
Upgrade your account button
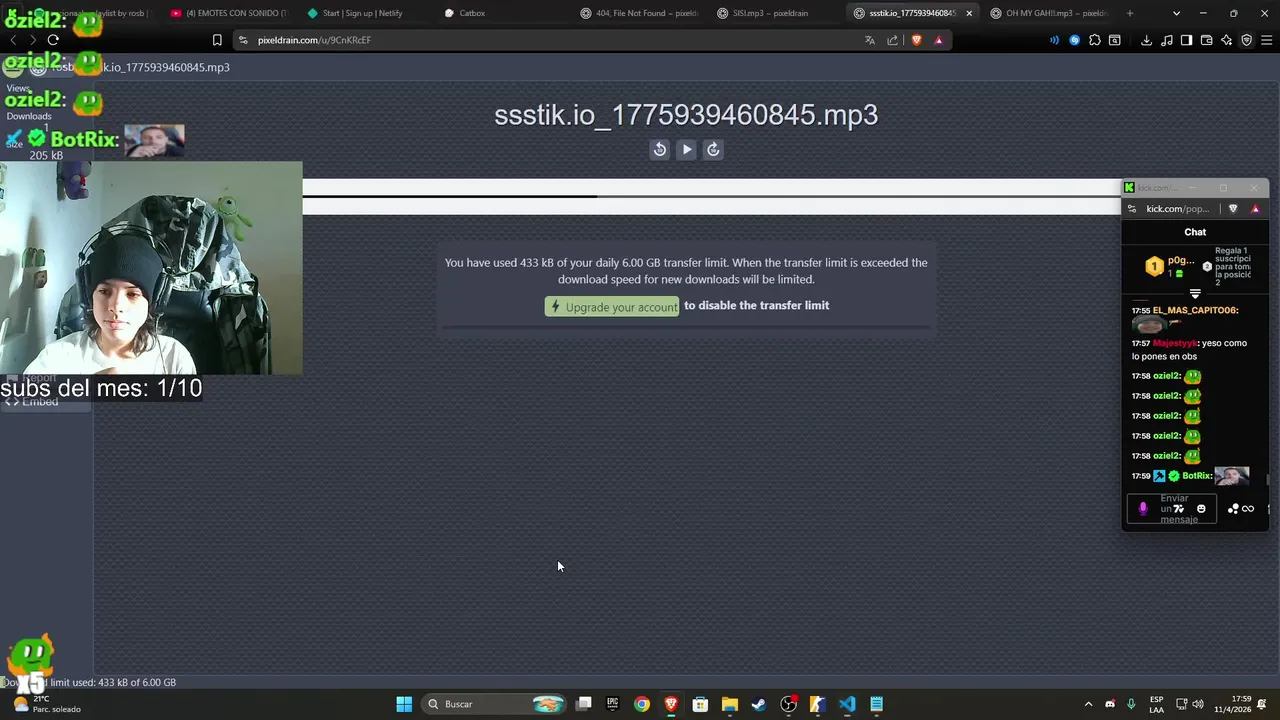click(x=612, y=306)
